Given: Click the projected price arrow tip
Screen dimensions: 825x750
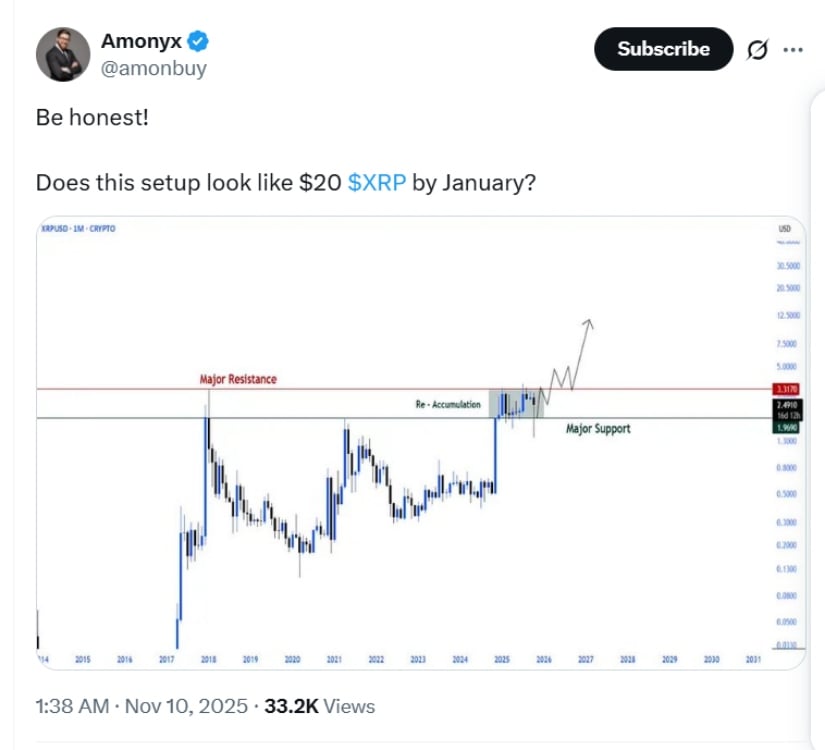Looking at the screenshot, I should pos(589,321).
